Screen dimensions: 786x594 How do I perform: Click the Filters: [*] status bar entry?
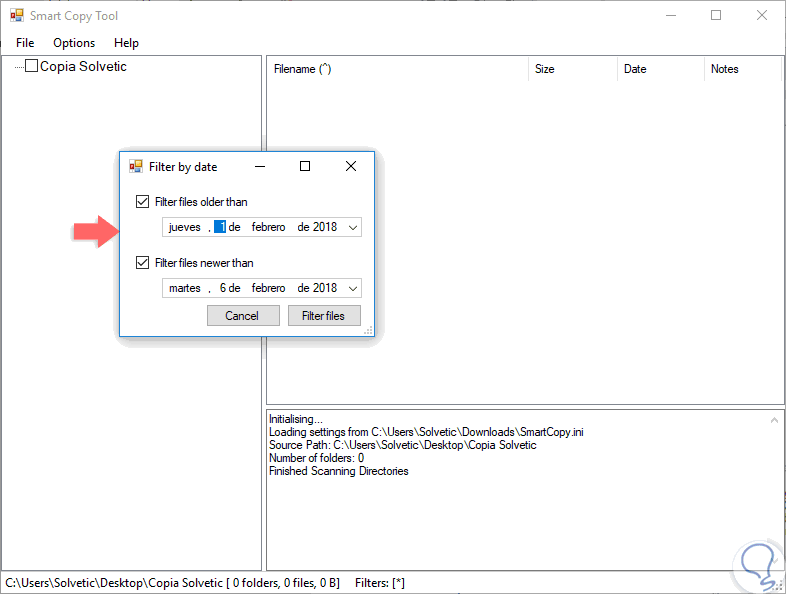379,583
